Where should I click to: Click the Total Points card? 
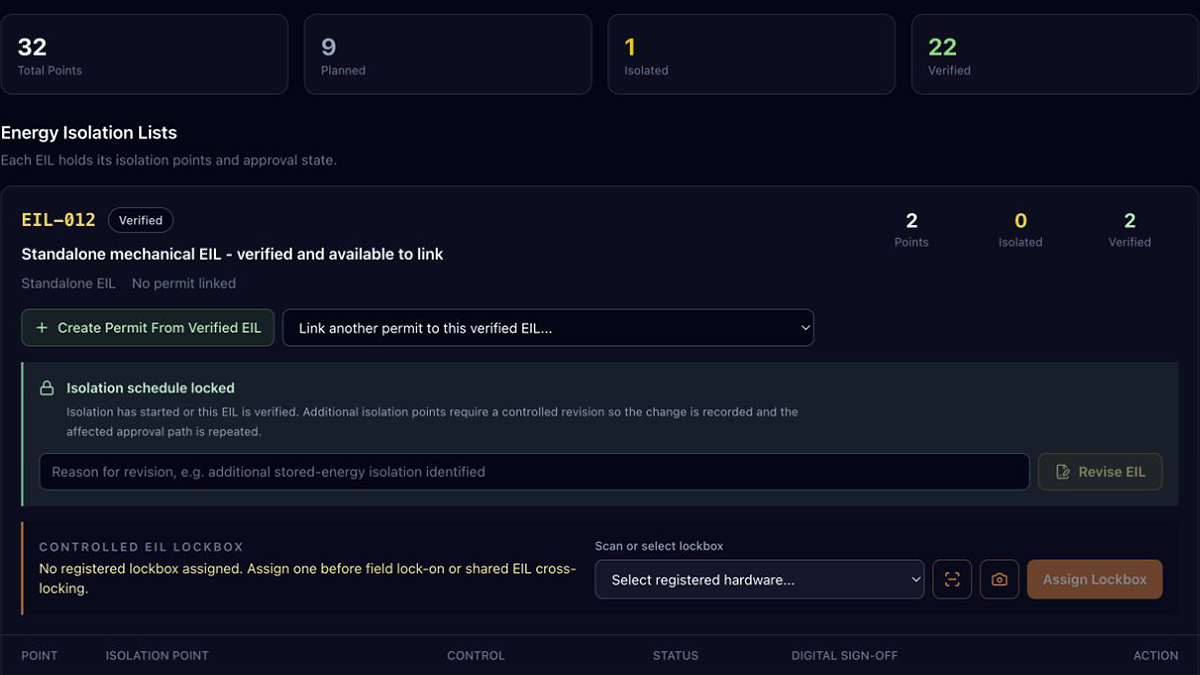[x=144, y=54]
